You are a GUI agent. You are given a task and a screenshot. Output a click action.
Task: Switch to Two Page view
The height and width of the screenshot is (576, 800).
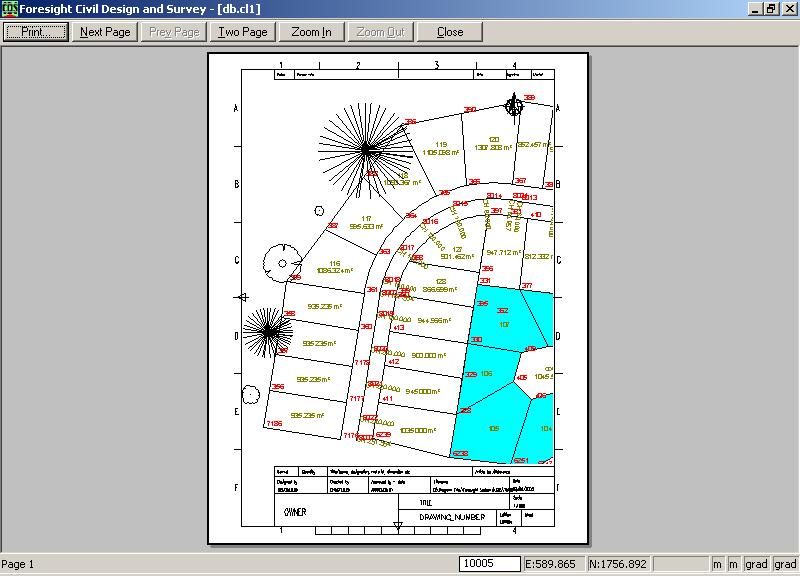point(243,32)
